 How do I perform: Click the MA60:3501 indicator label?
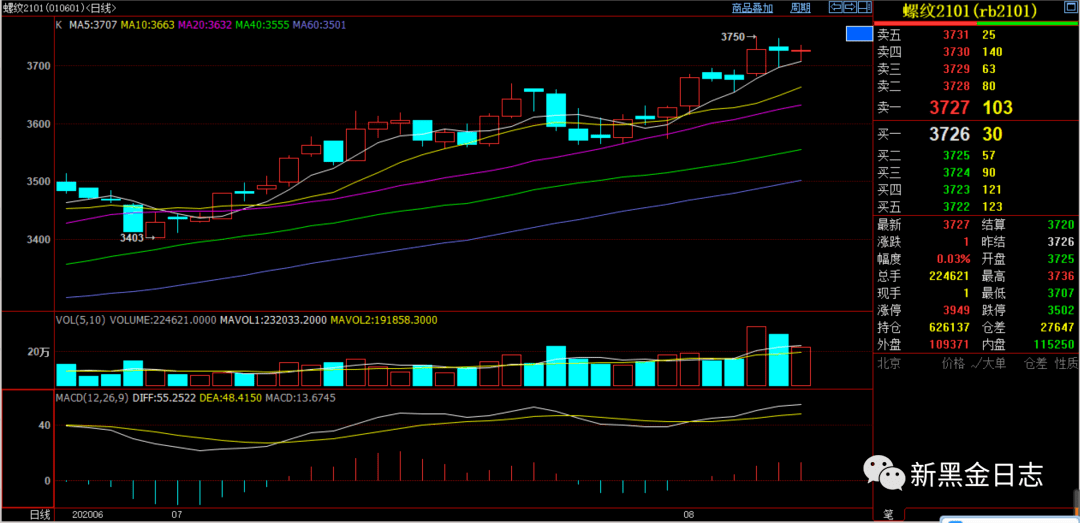click(x=320, y=25)
